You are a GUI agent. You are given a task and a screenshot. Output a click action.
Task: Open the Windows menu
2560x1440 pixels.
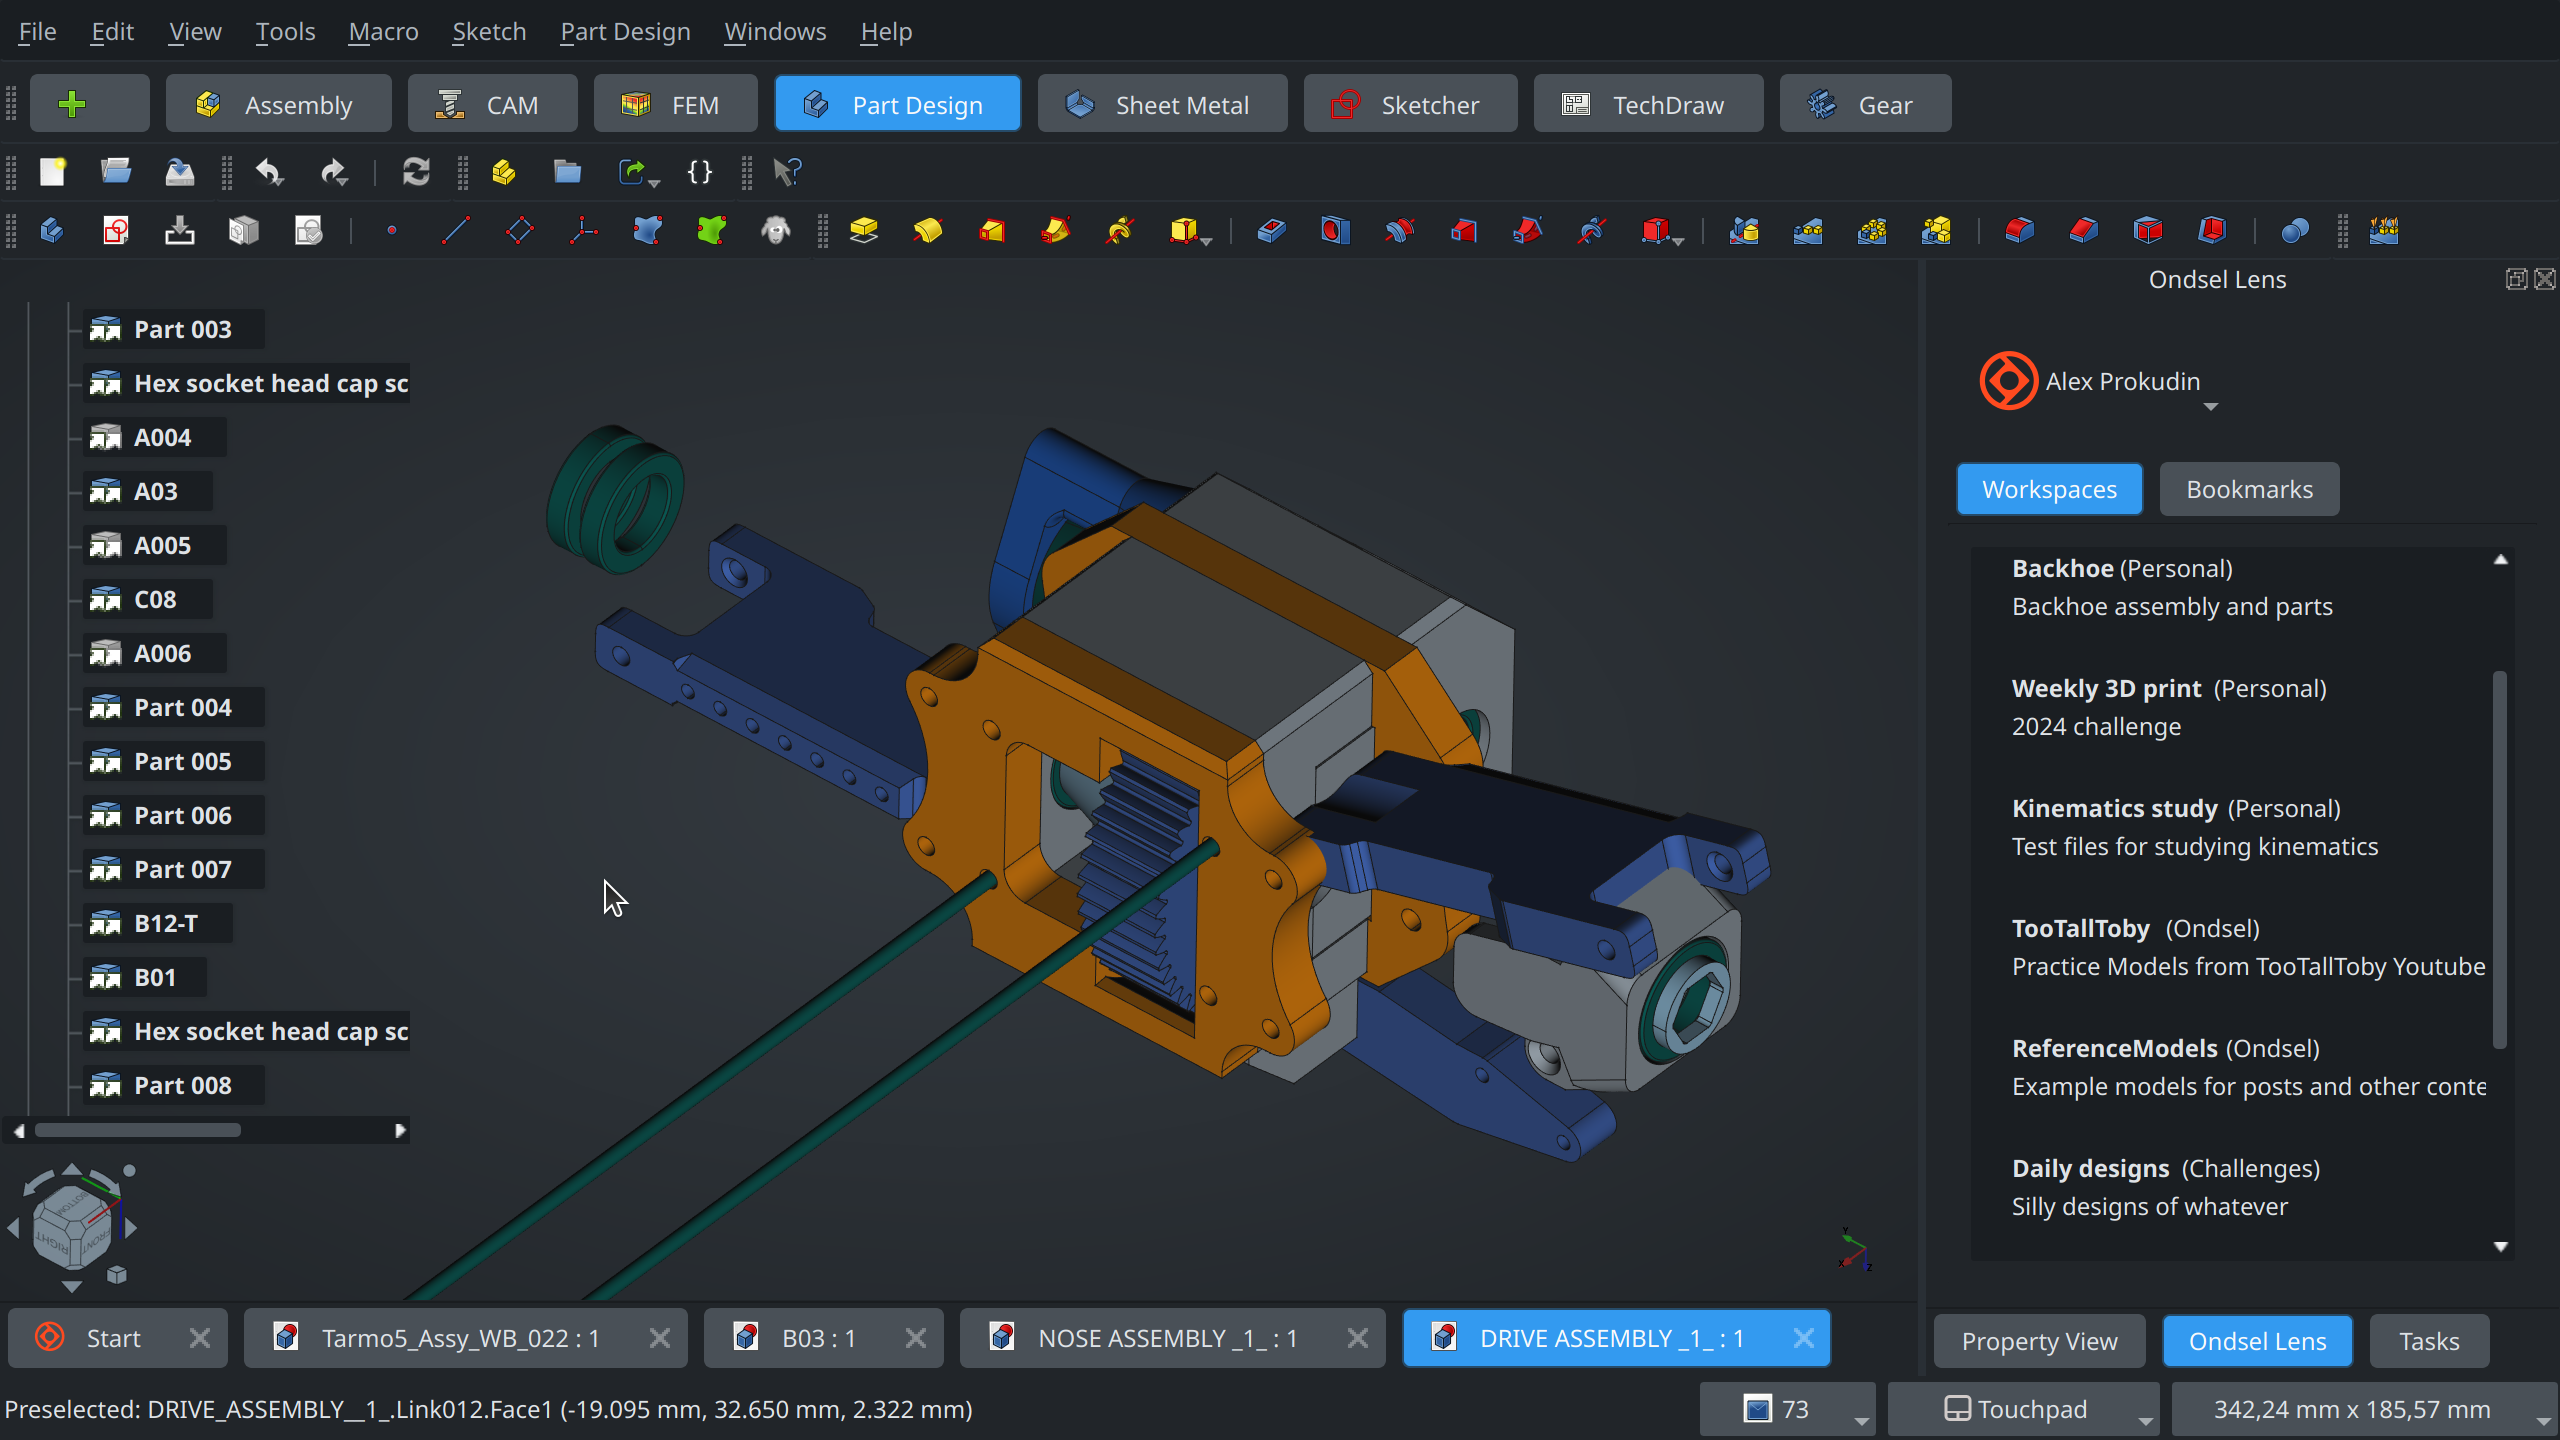775,32
